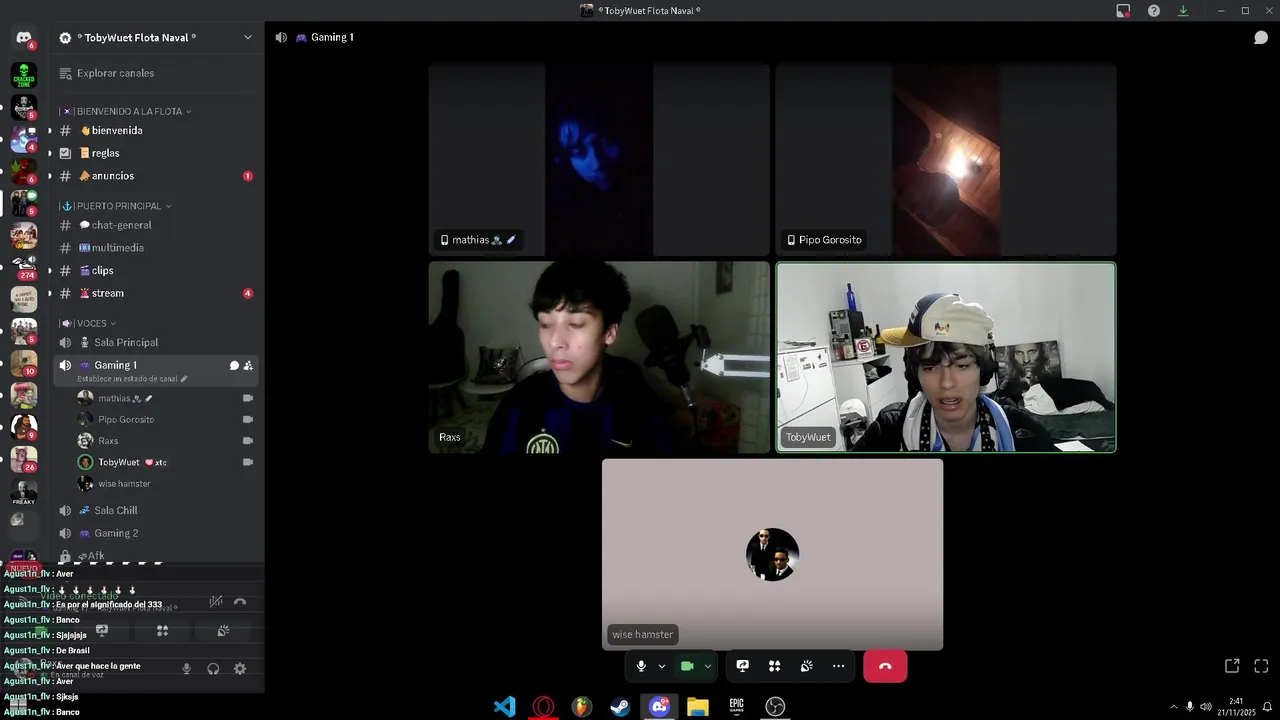Open Gaming 1 channel chat icon in sidebar

pyautogui.click(x=234, y=365)
